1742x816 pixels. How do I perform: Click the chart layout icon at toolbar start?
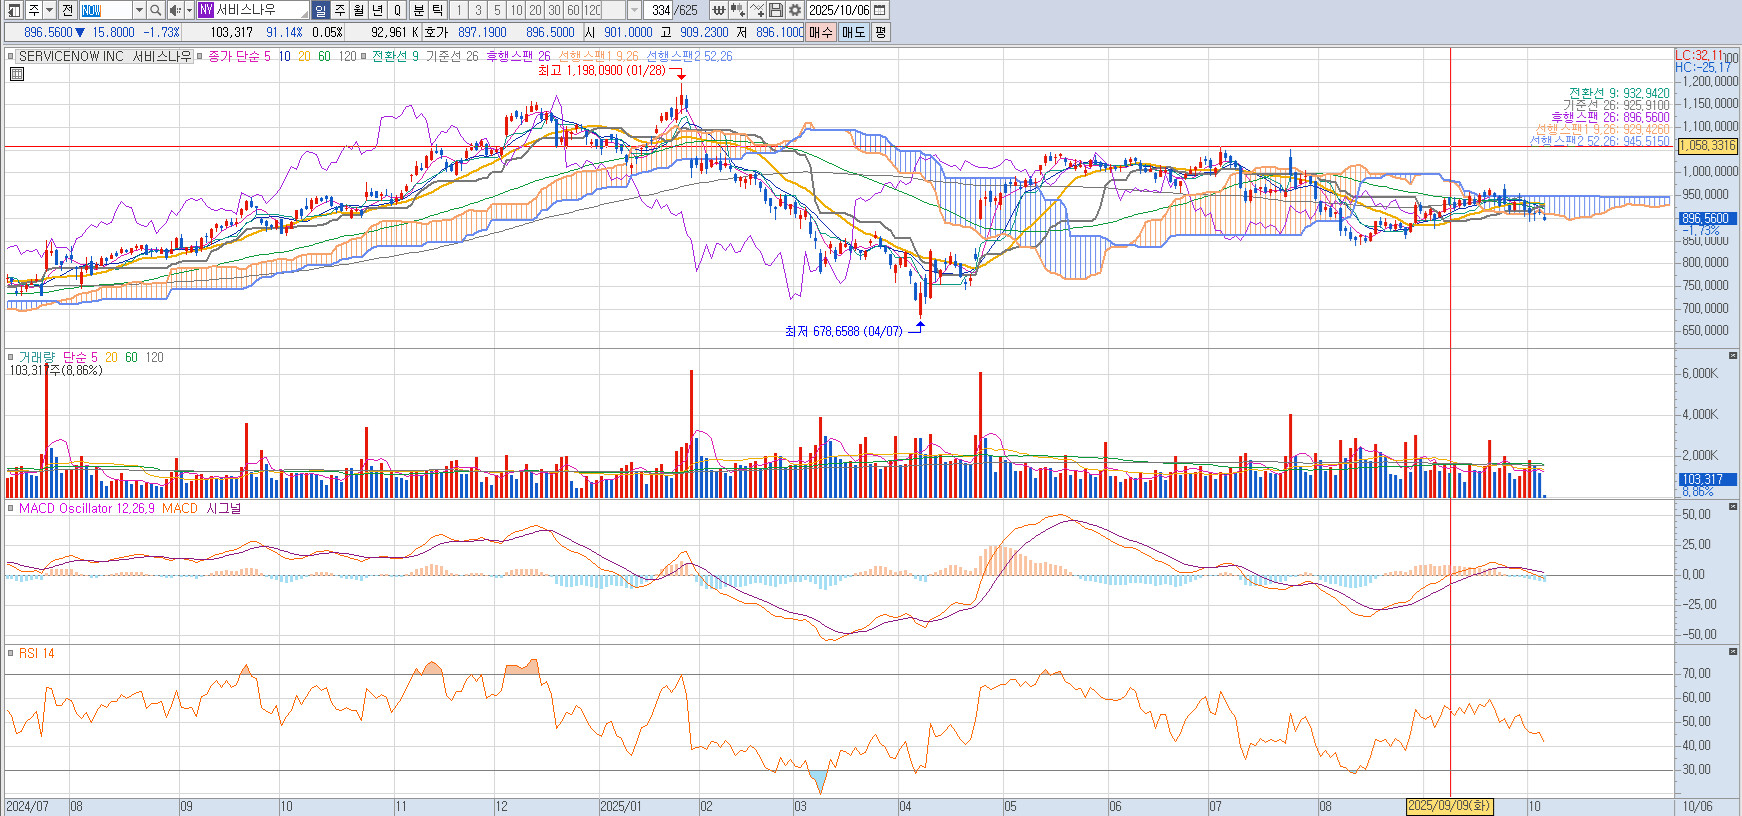pyautogui.click(x=14, y=10)
